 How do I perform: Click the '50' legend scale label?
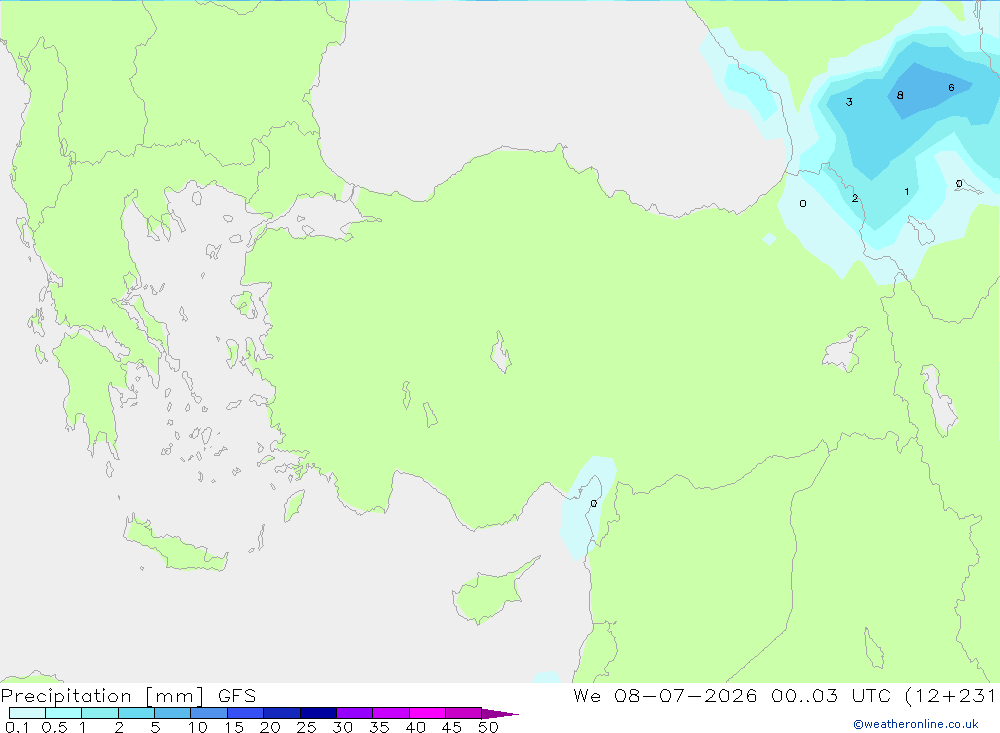pyautogui.click(x=488, y=727)
